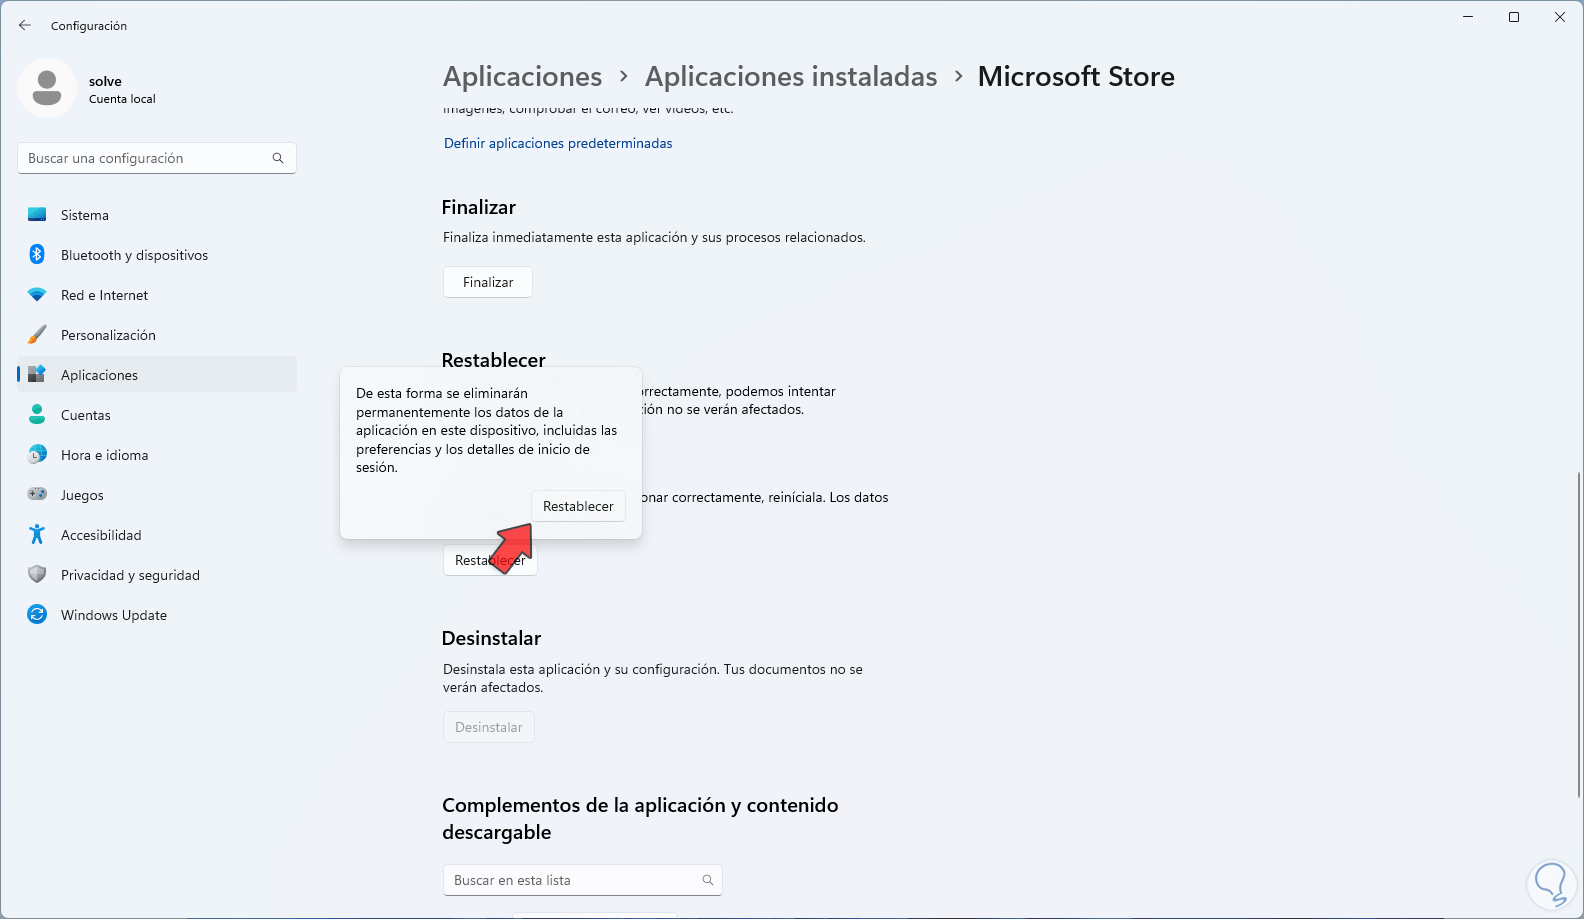Click the back arrow in Configuración
Screen dimensions: 1584x919
25,25
